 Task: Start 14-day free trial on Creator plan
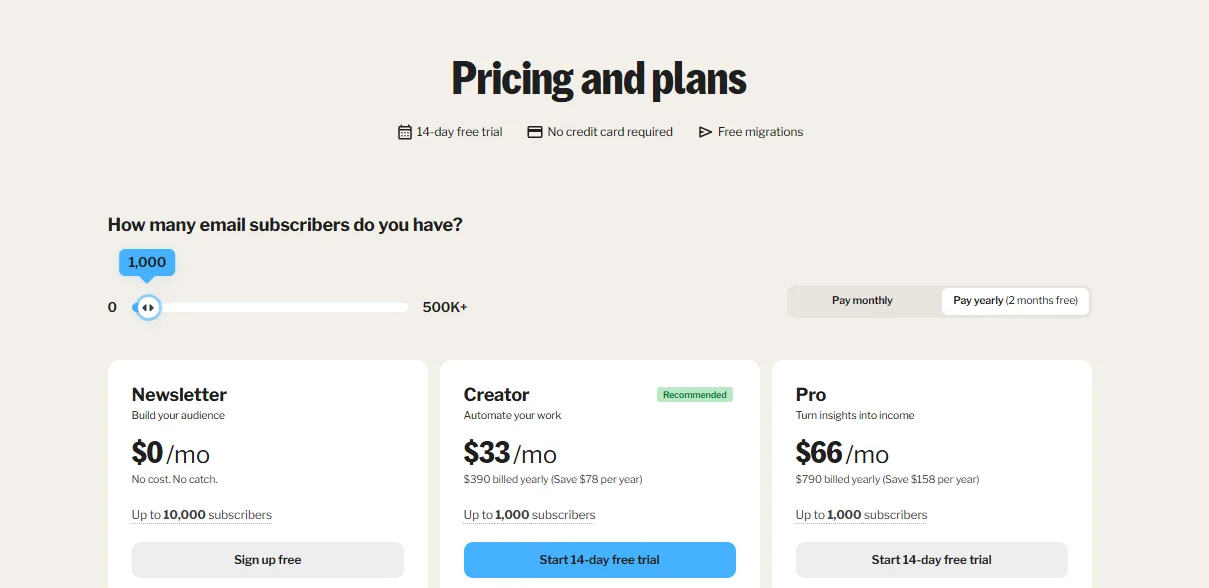[x=599, y=560]
